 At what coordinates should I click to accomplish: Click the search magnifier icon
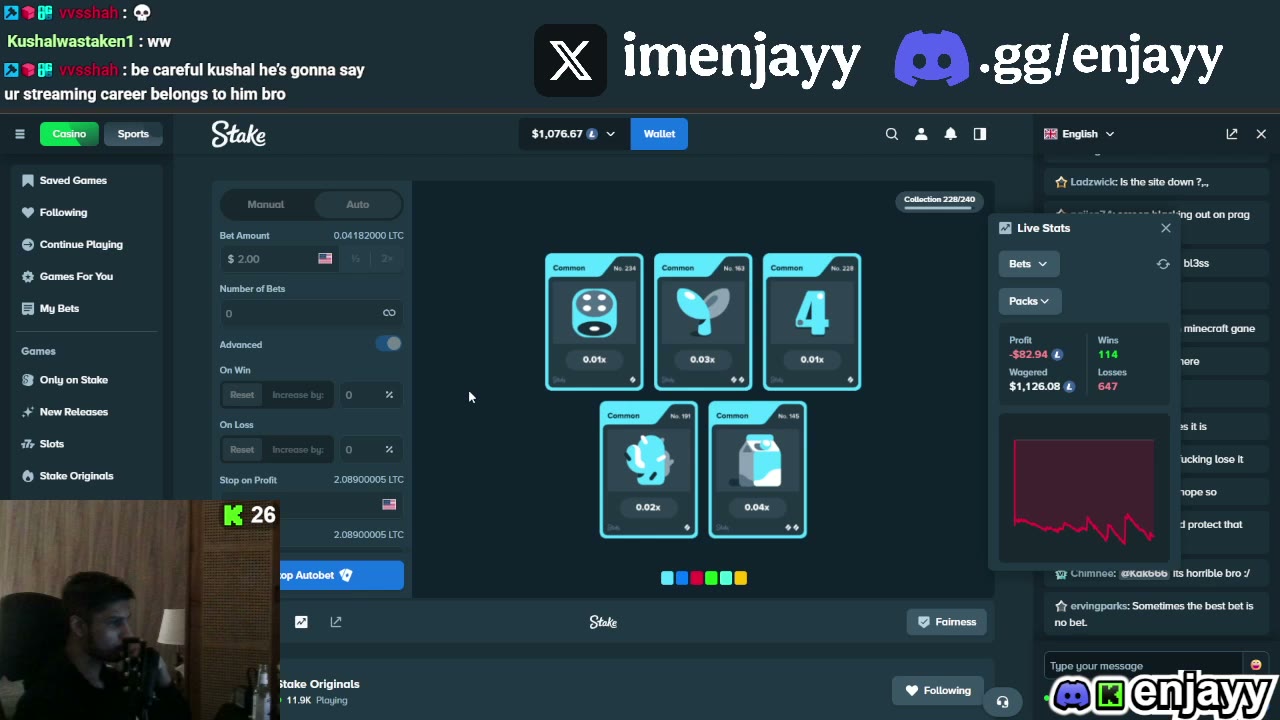click(x=892, y=134)
